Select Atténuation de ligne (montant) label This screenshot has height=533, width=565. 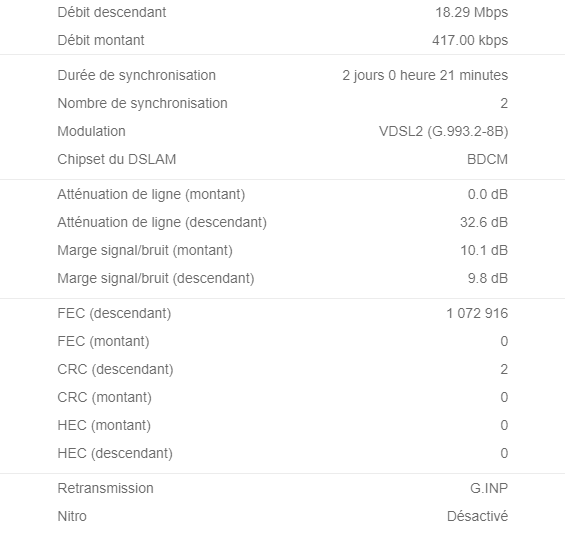point(151,194)
